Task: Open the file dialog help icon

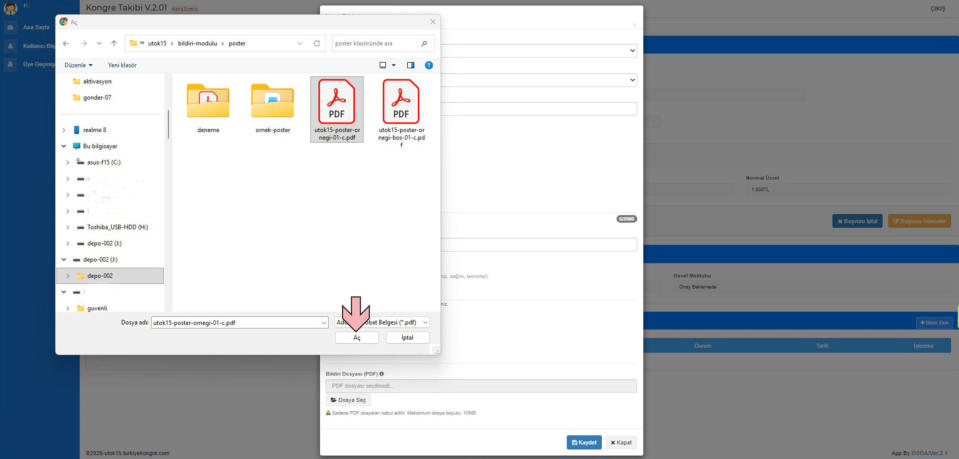Action: pos(429,65)
